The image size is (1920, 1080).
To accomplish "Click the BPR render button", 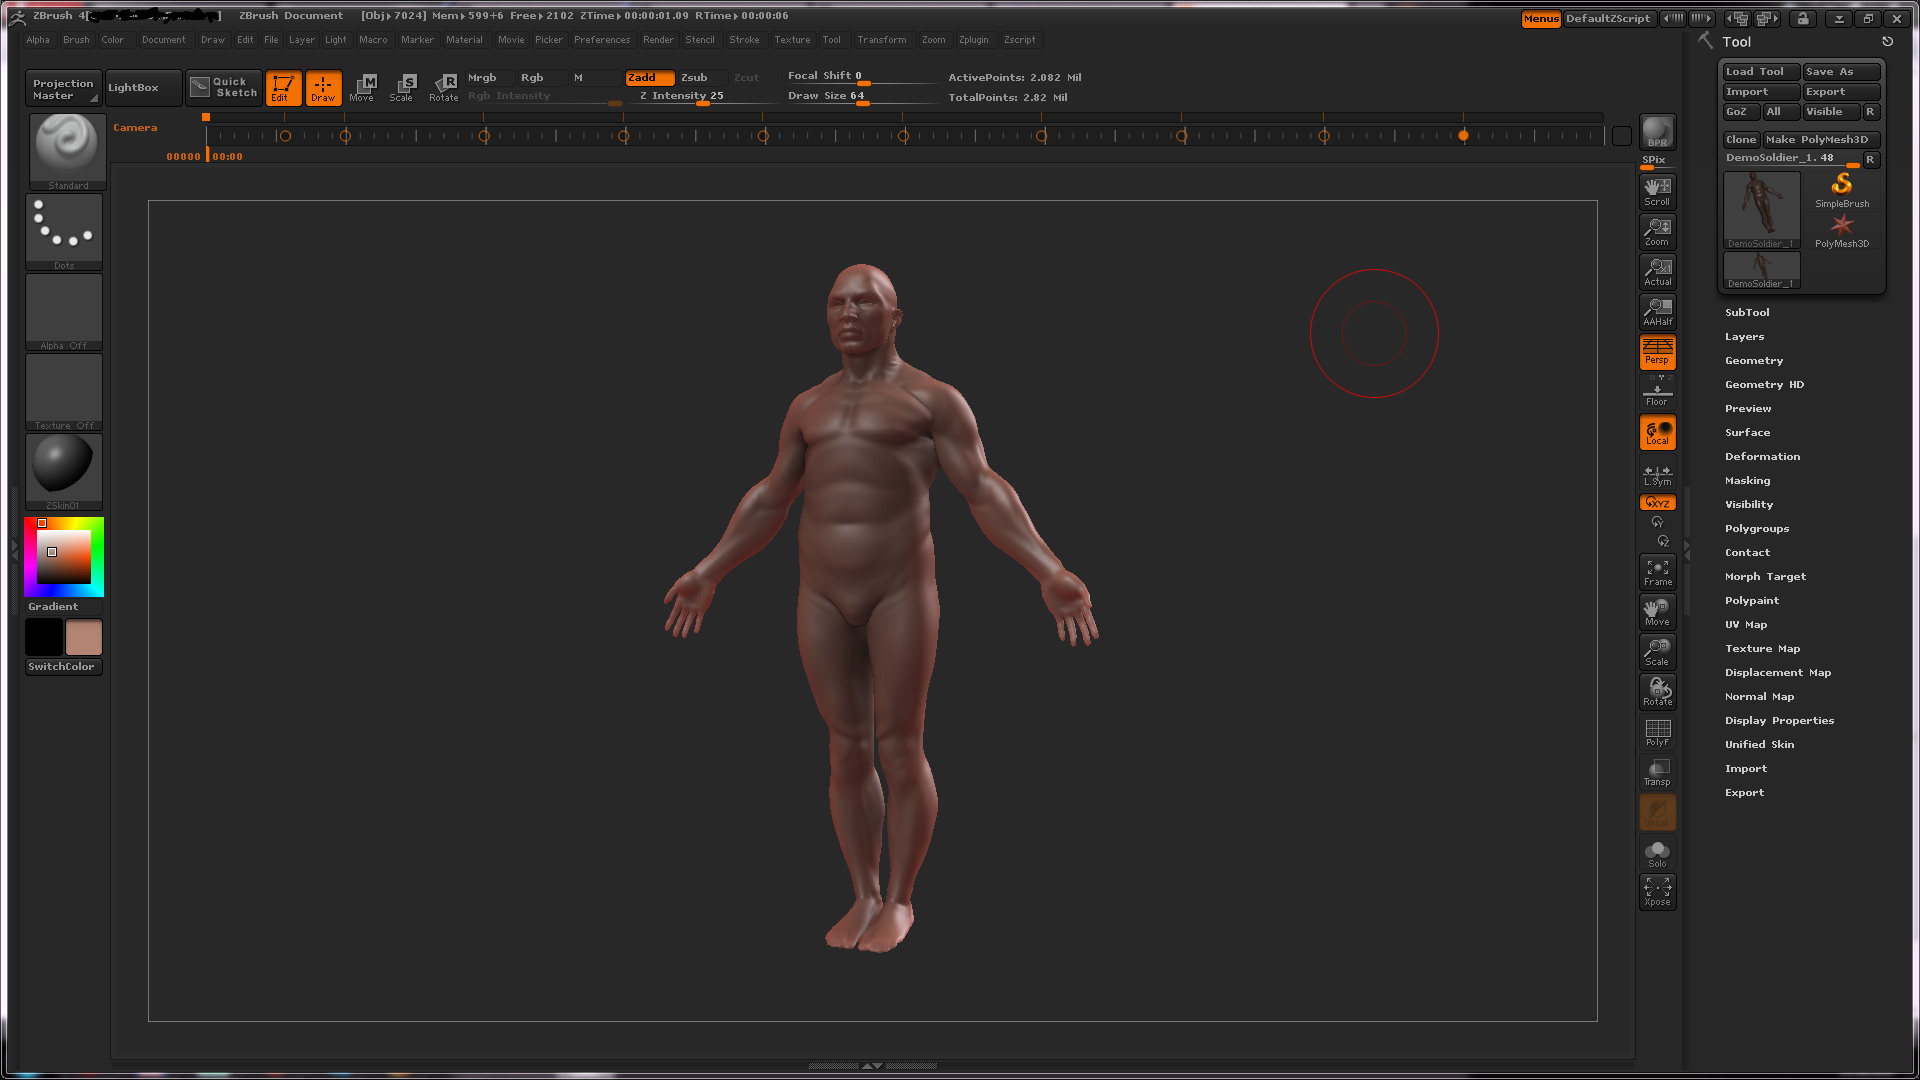I will 1657,131.
